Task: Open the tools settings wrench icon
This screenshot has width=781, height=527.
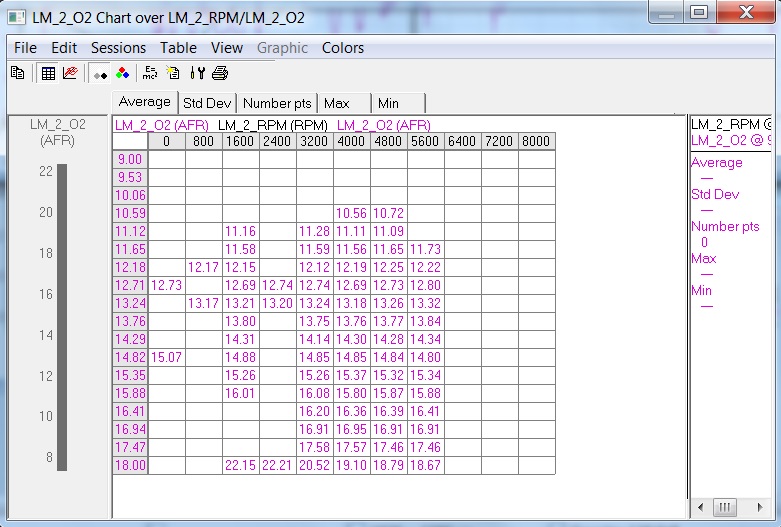Action: [197, 73]
